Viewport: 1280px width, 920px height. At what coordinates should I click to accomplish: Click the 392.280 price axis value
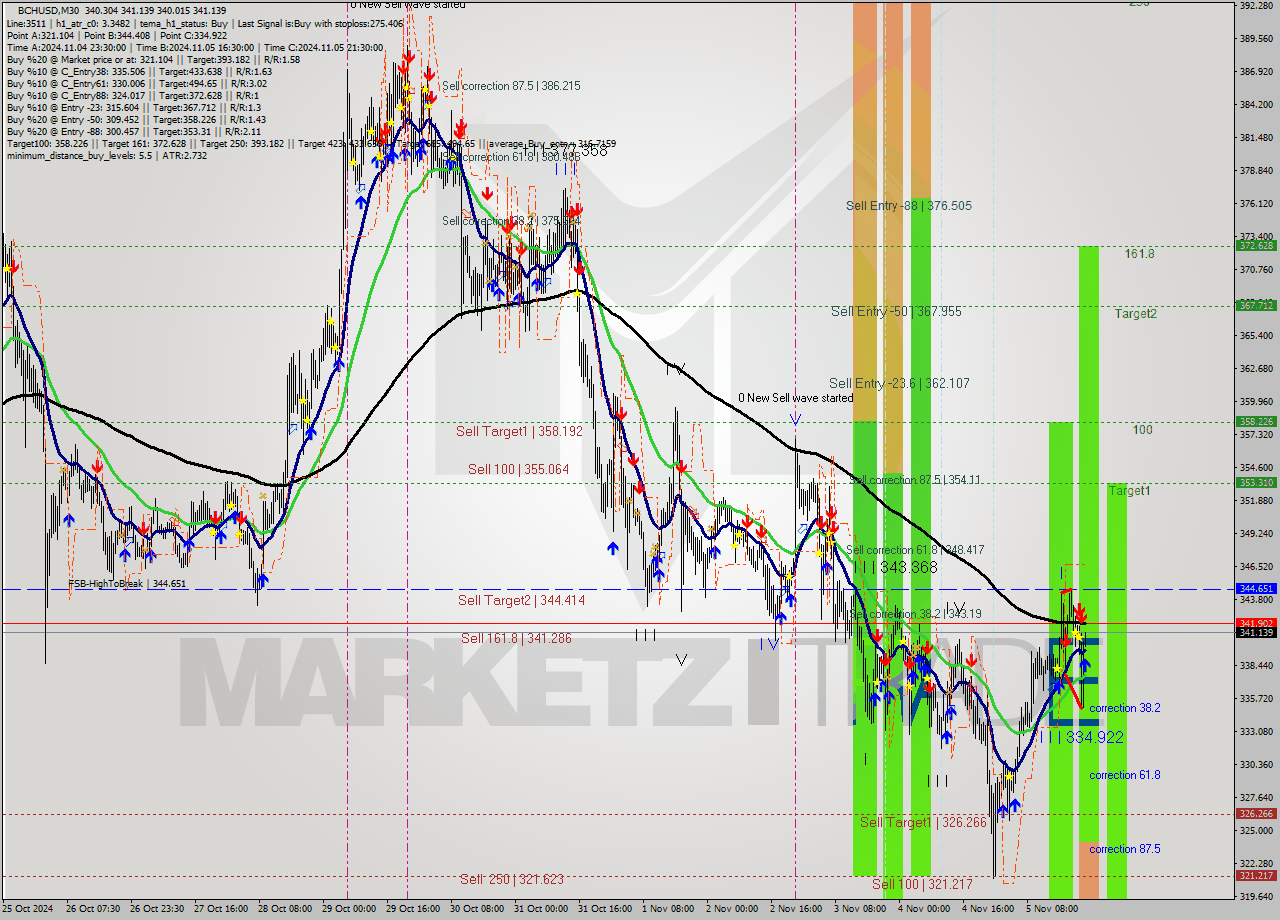[x=1257, y=6]
